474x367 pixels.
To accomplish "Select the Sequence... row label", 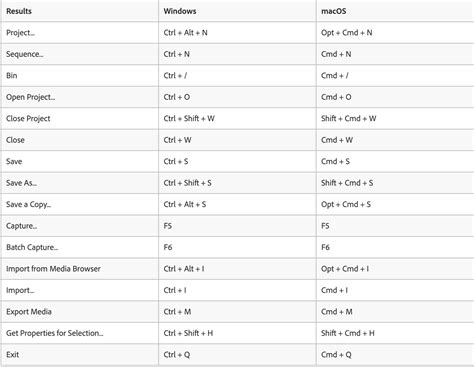I will click(x=25, y=54).
